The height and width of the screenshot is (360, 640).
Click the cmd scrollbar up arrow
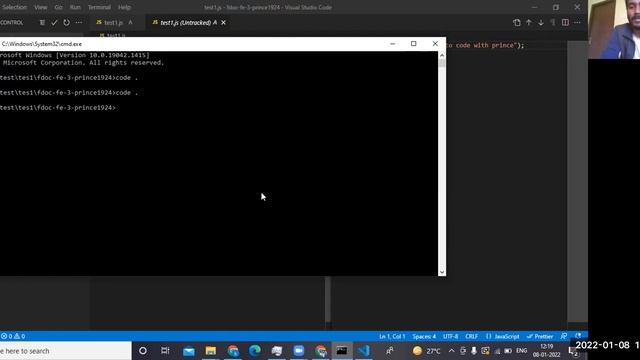click(x=442, y=55)
